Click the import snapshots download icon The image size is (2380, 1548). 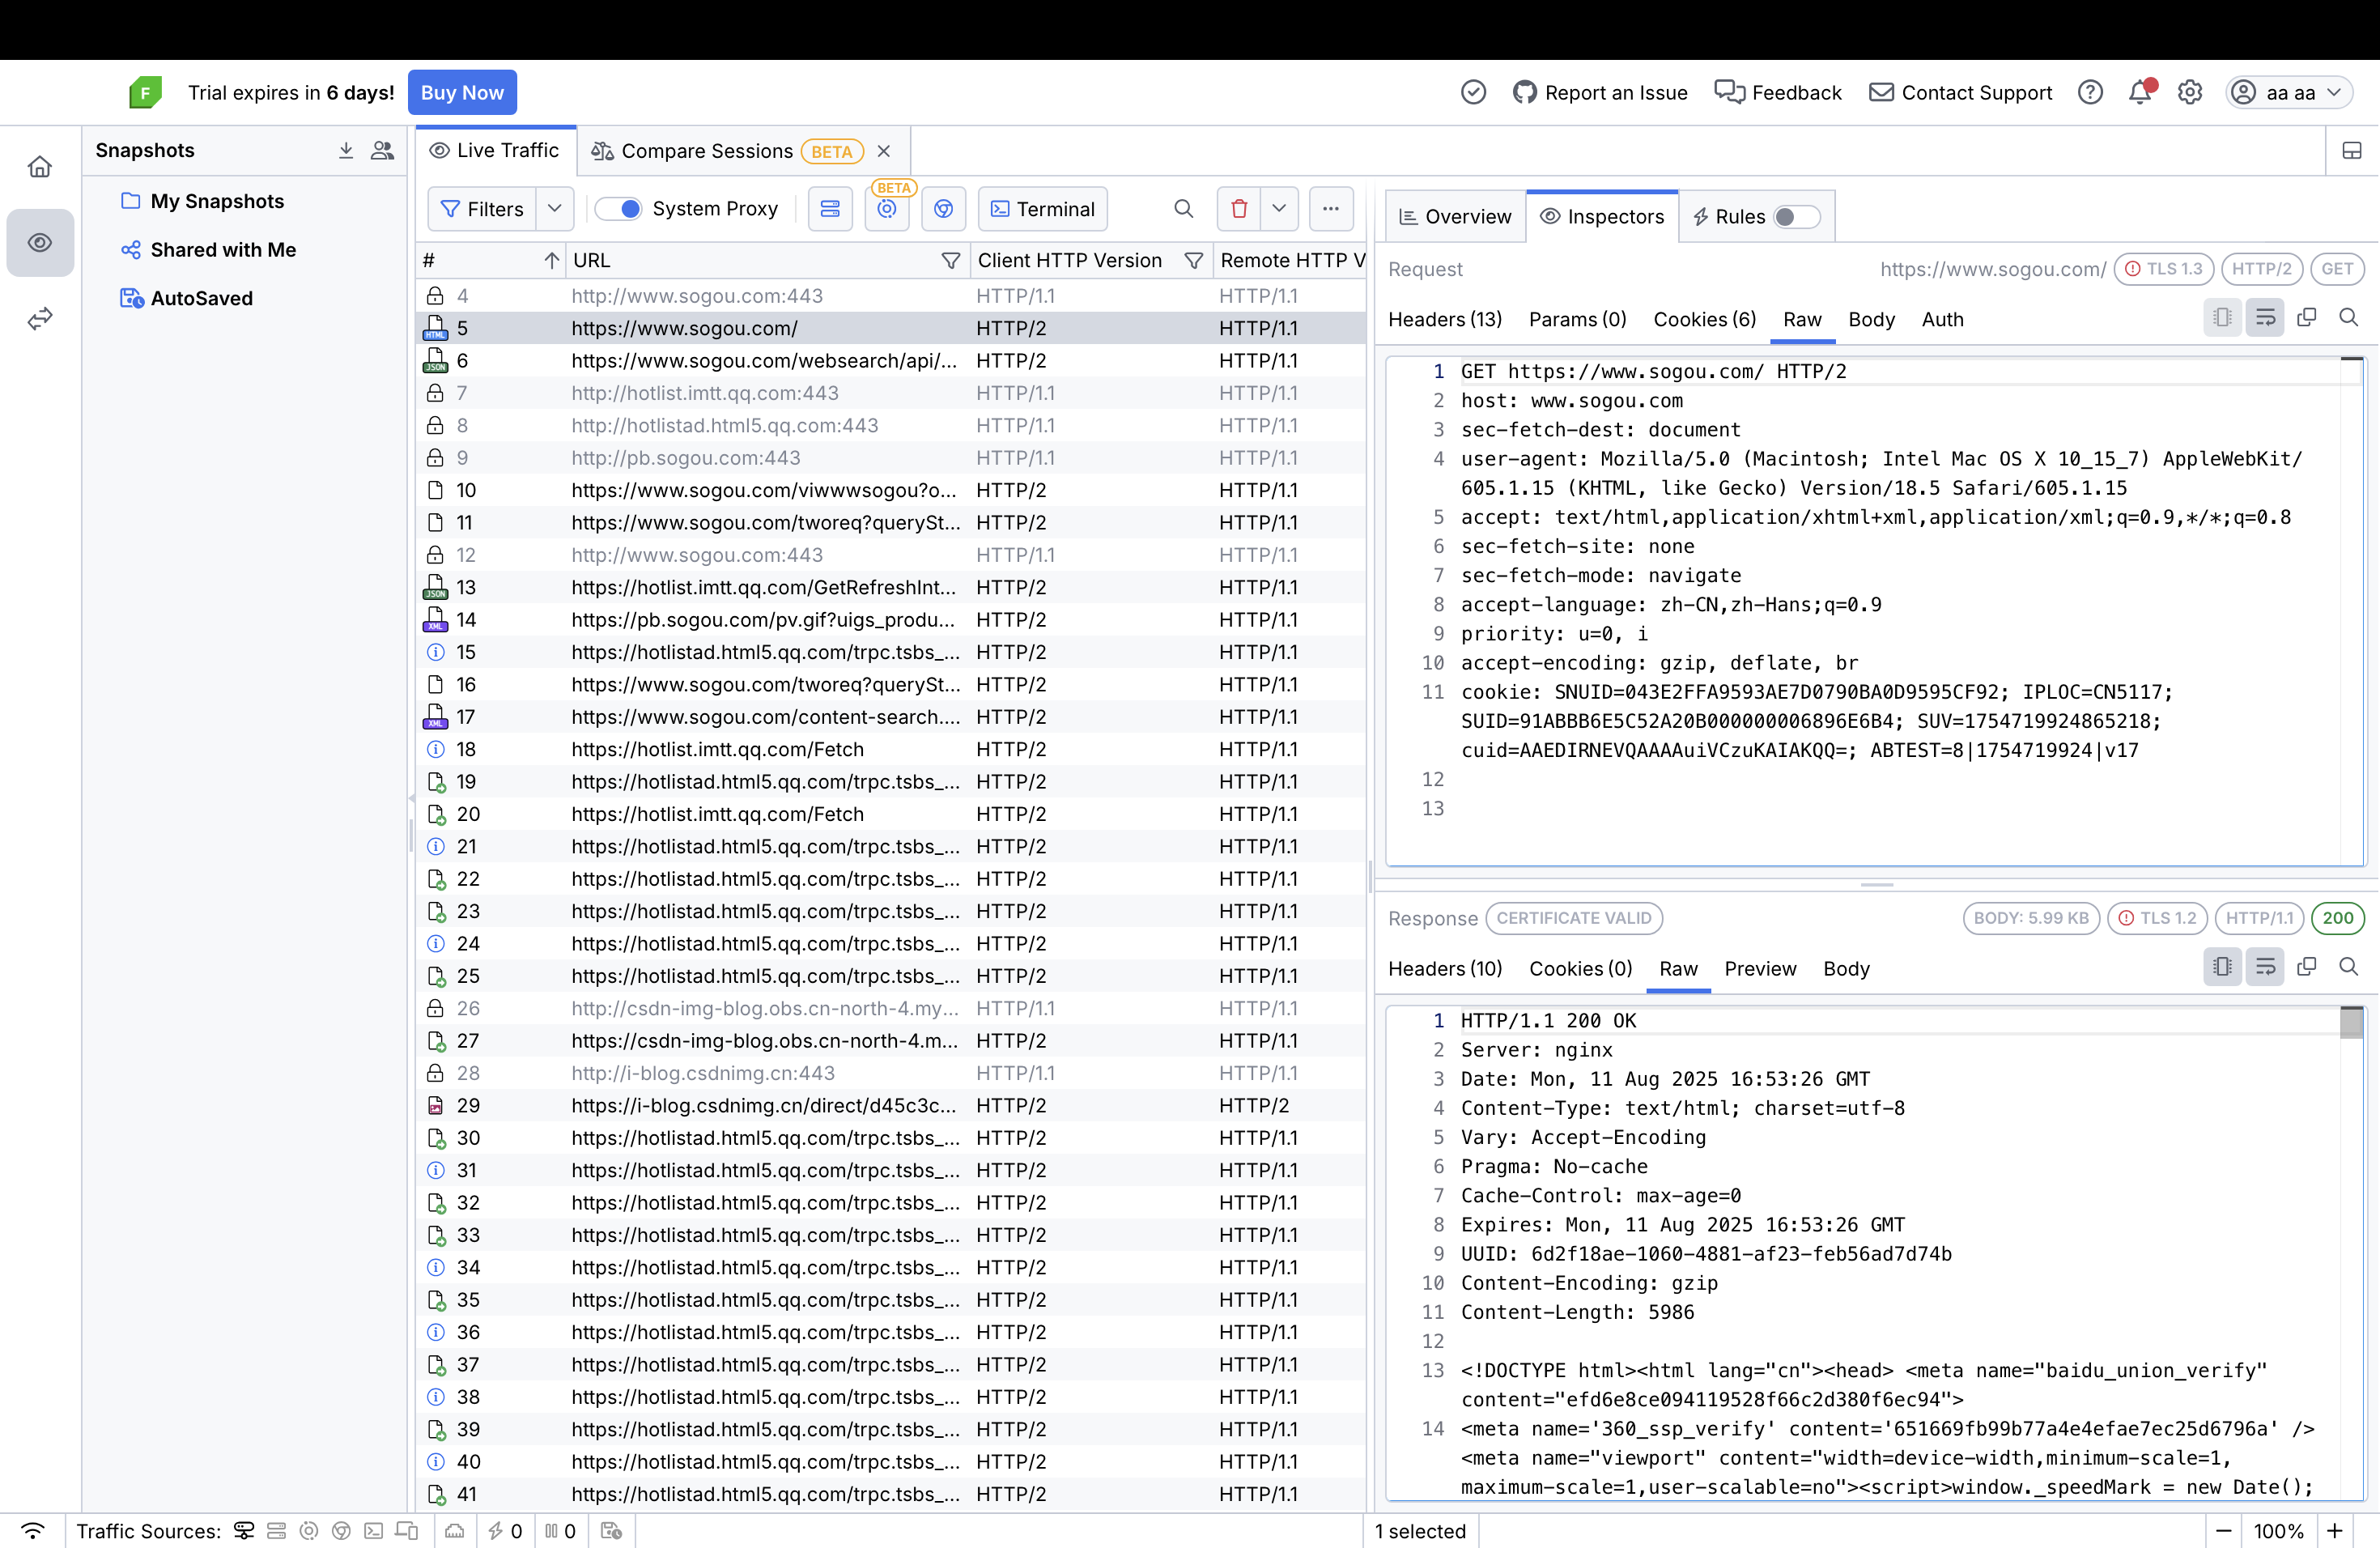pos(346,151)
